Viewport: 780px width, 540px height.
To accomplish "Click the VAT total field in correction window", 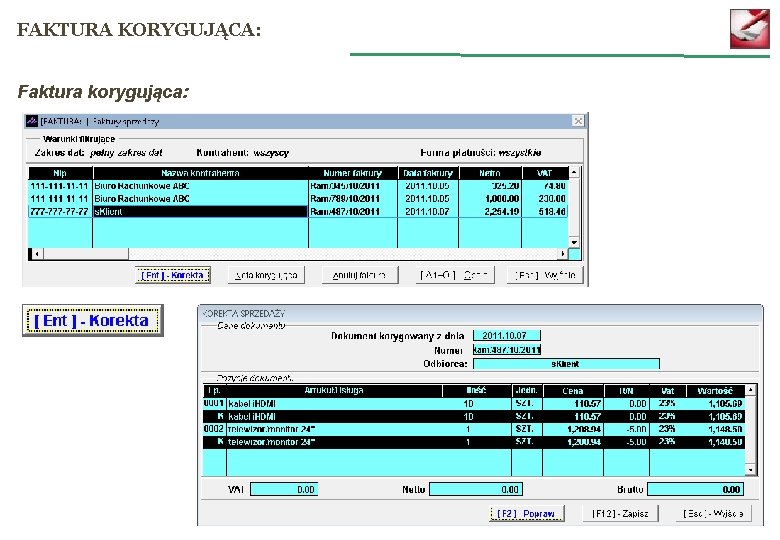I will pos(284,489).
